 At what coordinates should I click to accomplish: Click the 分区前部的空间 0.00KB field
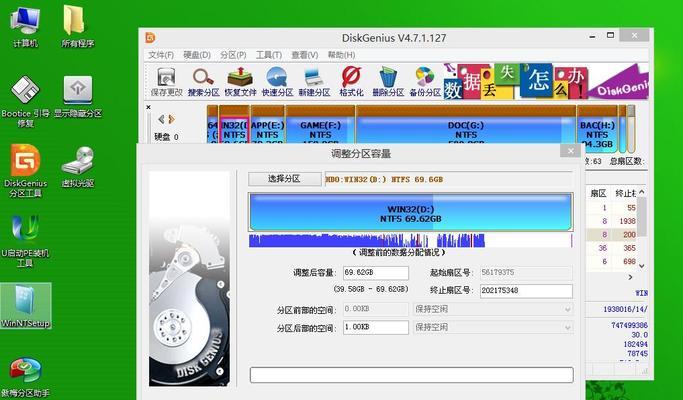(375, 309)
